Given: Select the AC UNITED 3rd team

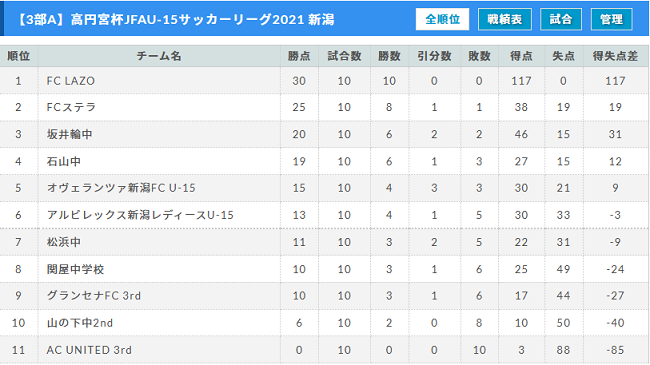Looking at the screenshot, I should click(89, 350).
